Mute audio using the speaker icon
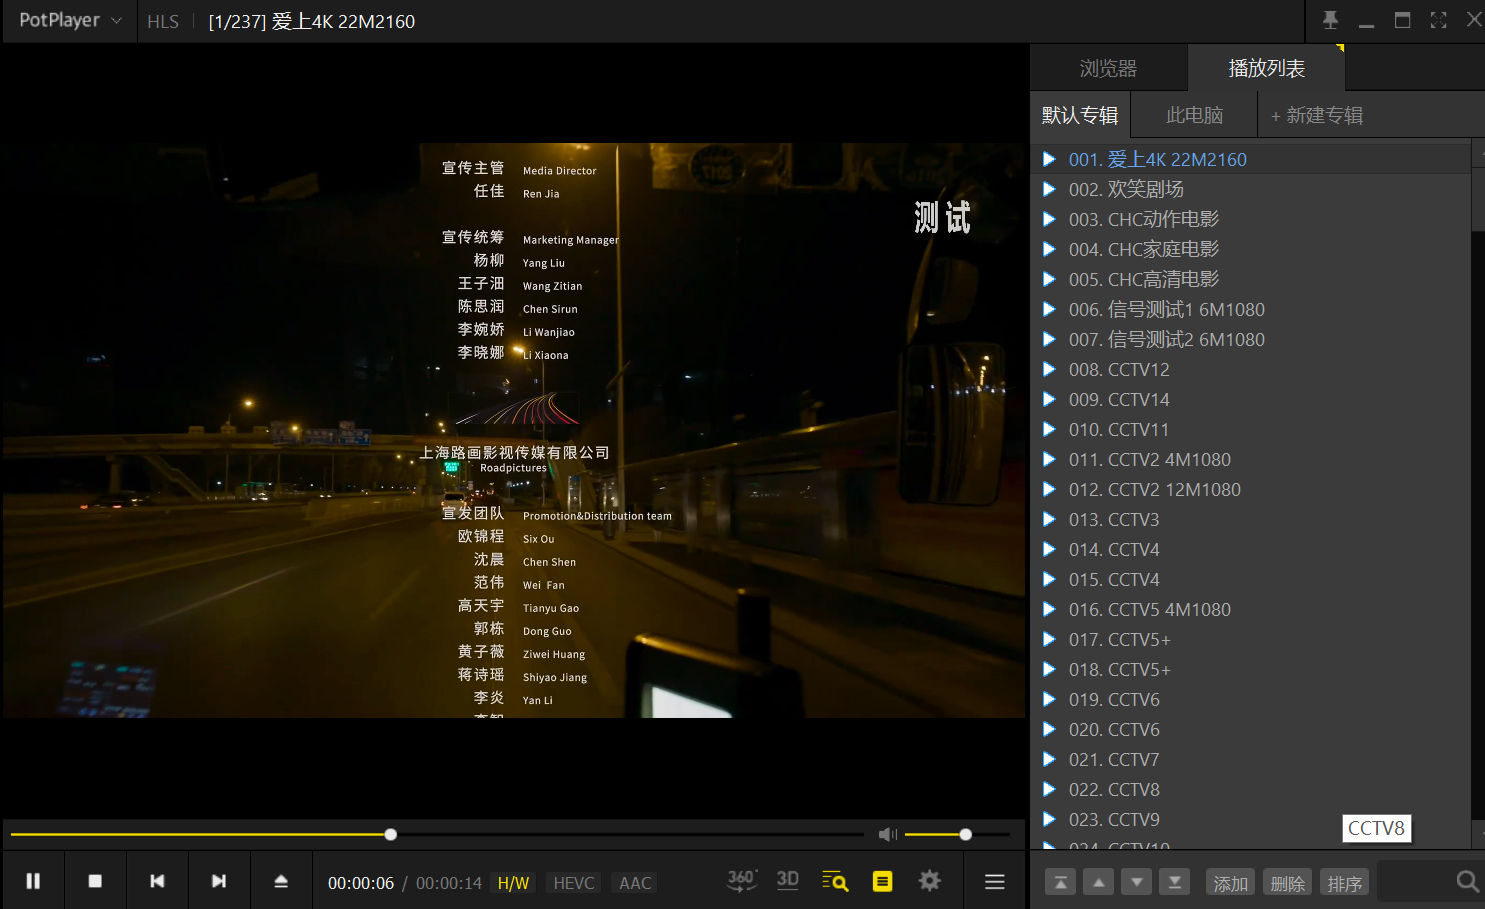The height and width of the screenshot is (909, 1485). pos(887,834)
